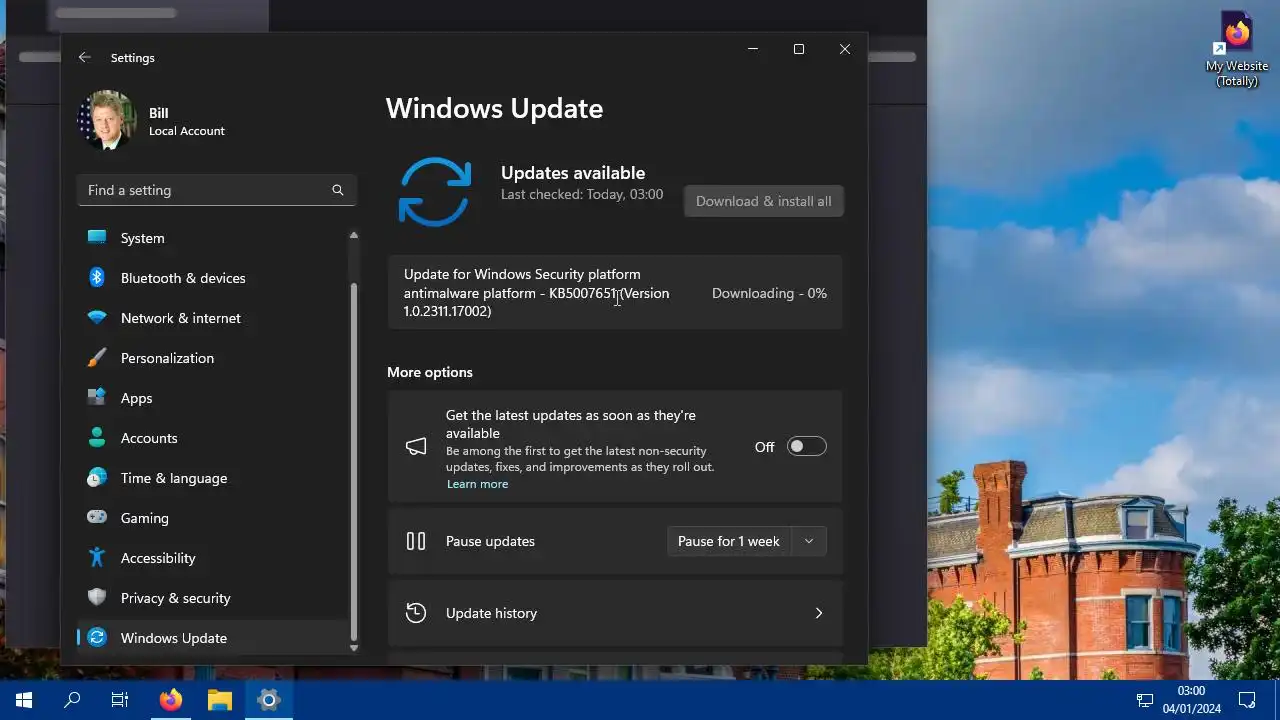Click the sidebar vertical scrollbar thumb
1280x720 pixels.
(353, 460)
